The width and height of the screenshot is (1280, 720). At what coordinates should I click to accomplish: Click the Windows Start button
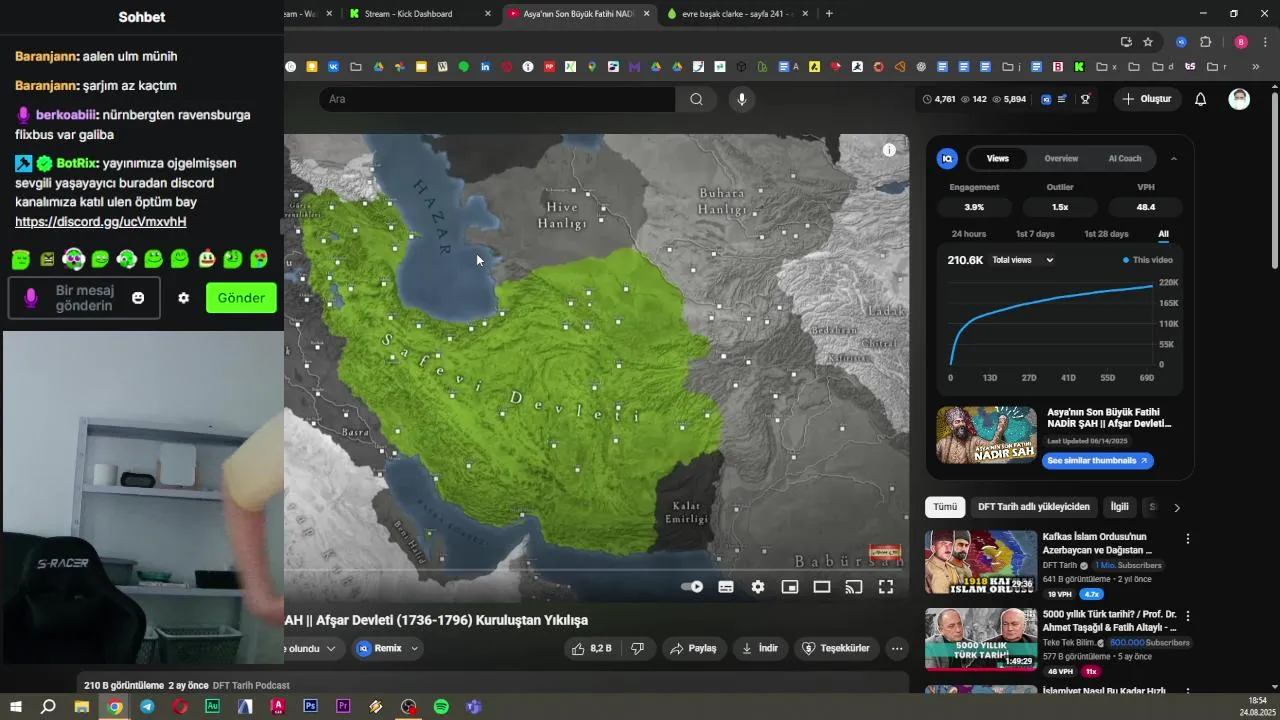[16, 706]
